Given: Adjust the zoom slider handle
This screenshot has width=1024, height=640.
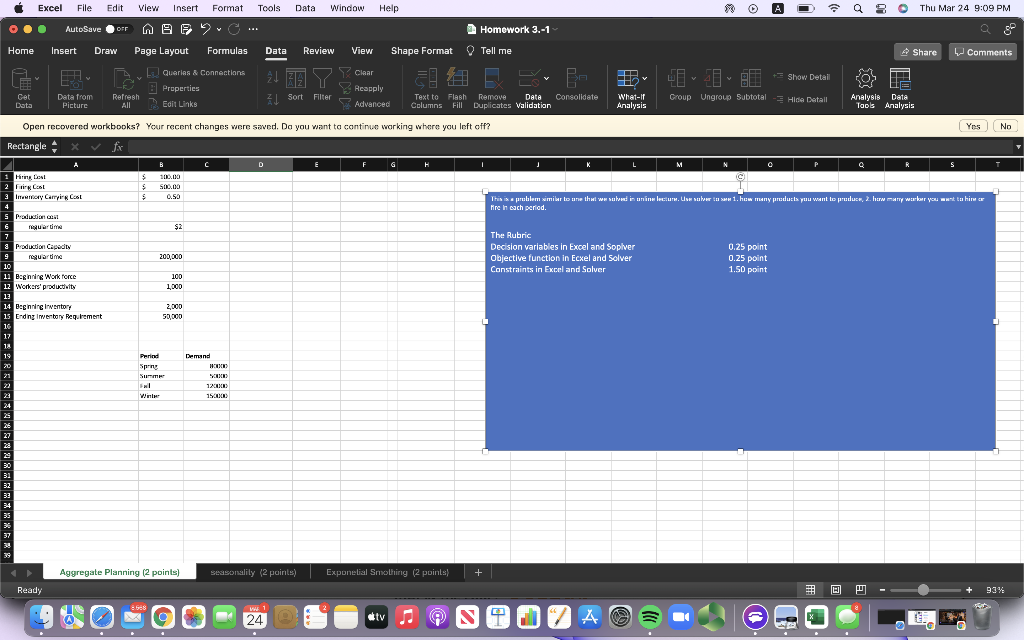Looking at the screenshot, I should click(923, 590).
